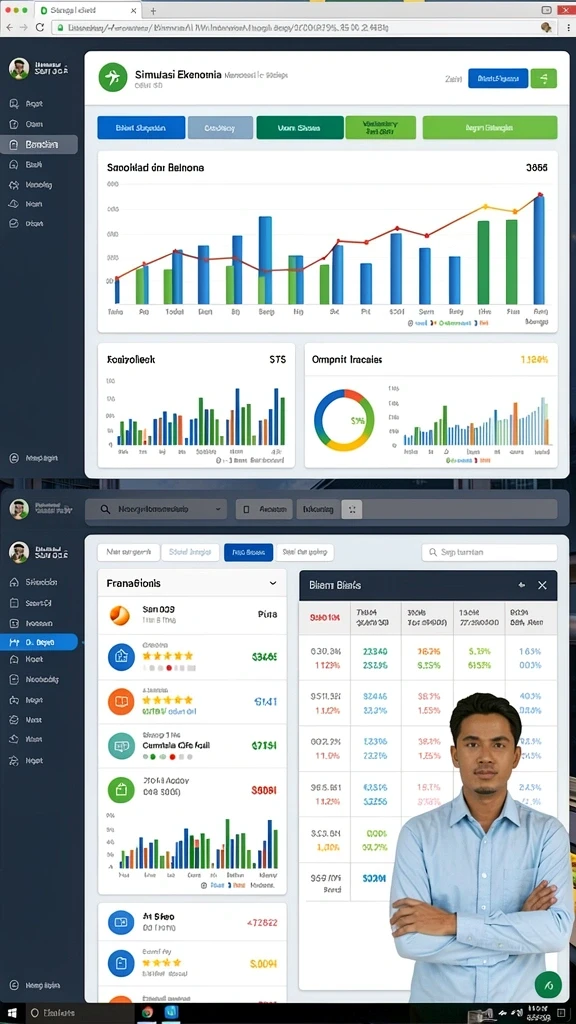Select the blue filter tab above Franaotionis
576x1024 pixels.
point(248,552)
